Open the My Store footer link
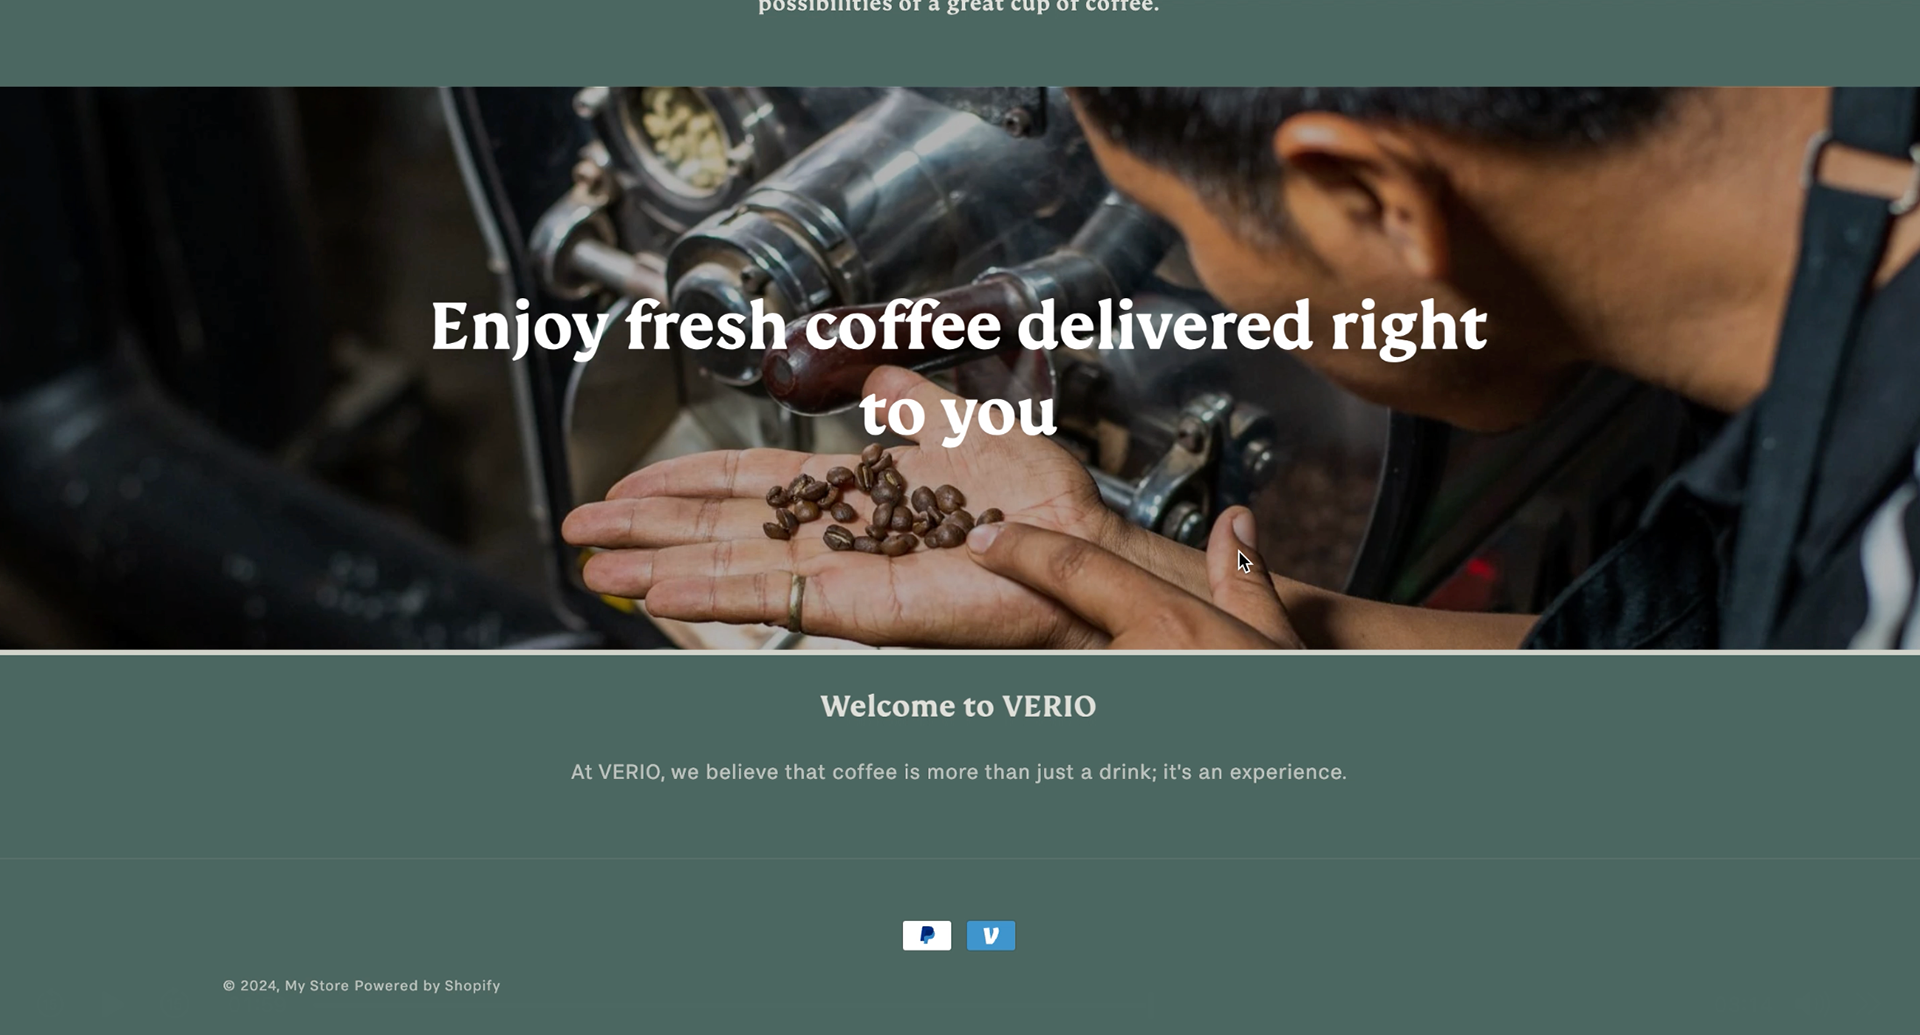The image size is (1920, 1035). pos(317,985)
